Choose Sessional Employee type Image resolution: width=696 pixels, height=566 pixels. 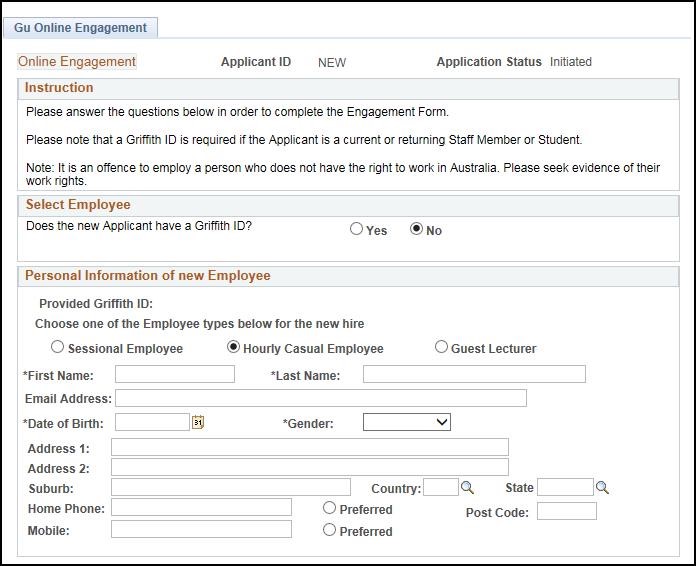click(x=58, y=348)
